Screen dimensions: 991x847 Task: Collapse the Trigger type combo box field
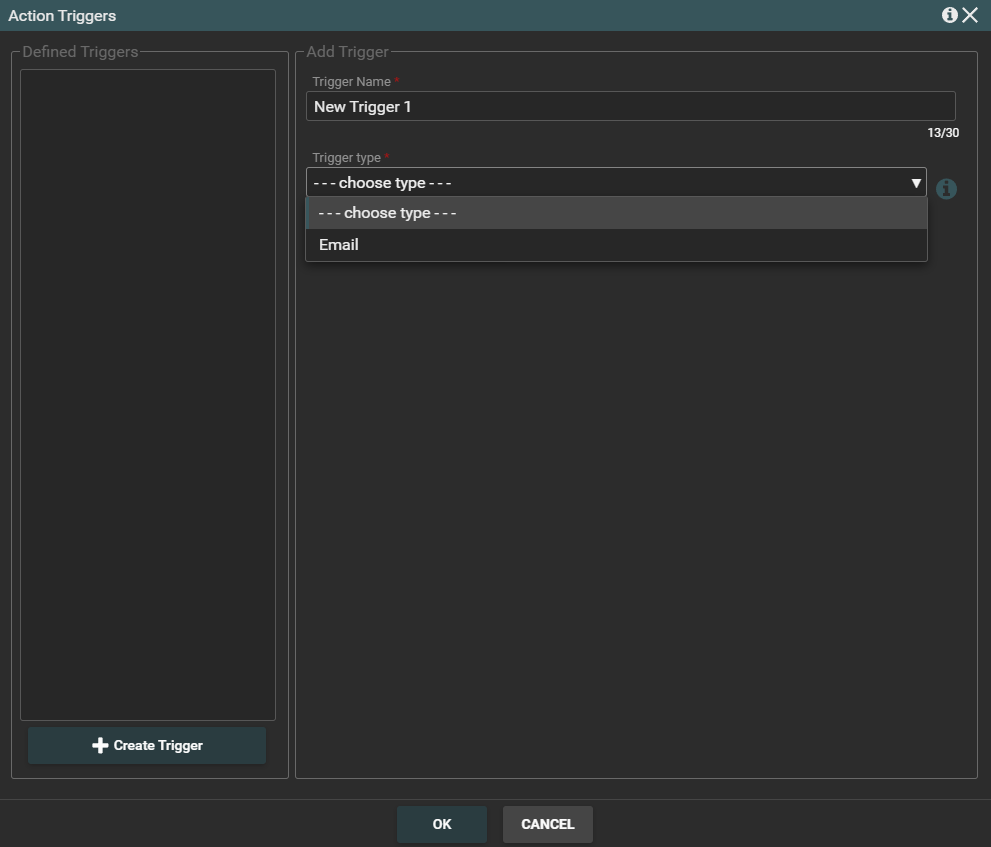pyautogui.click(x=600, y=183)
